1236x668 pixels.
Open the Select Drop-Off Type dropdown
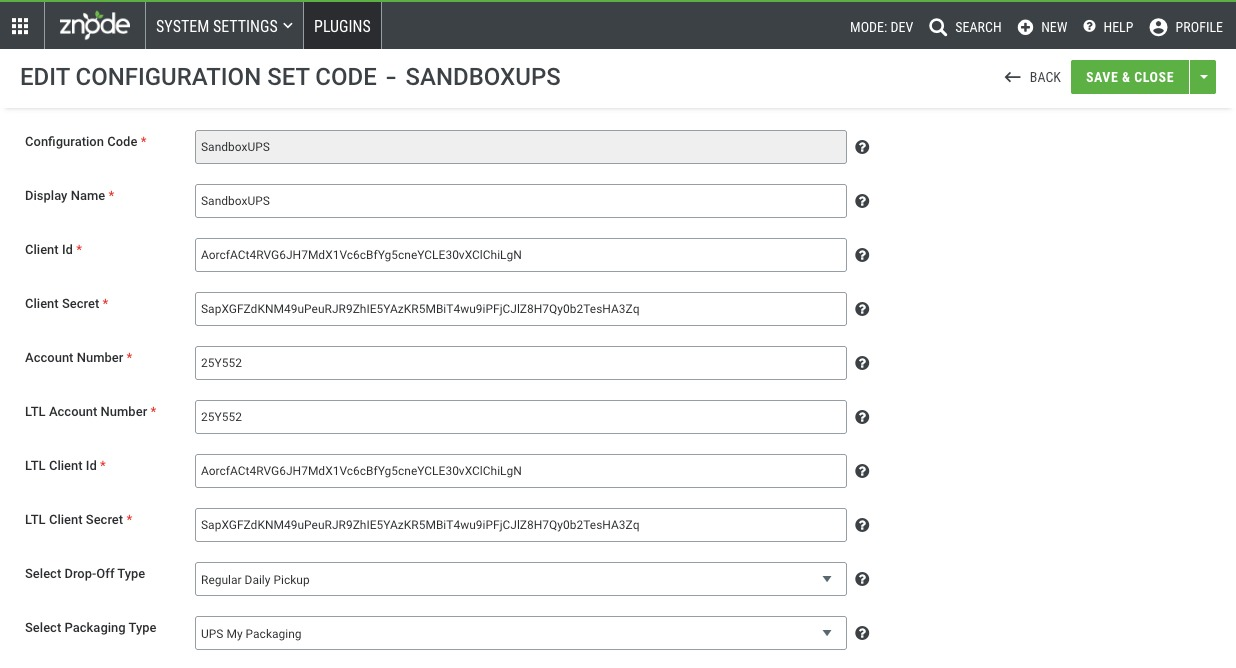coord(521,579)
